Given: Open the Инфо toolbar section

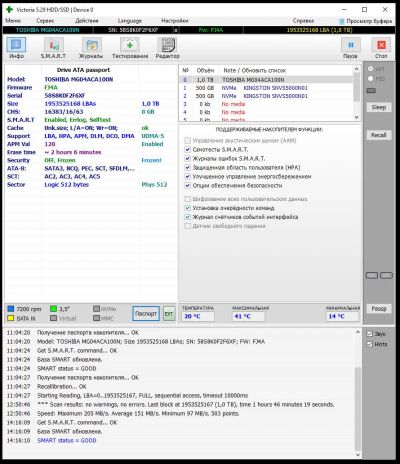Looking at the screenshot, I should (x=16, y=48).
